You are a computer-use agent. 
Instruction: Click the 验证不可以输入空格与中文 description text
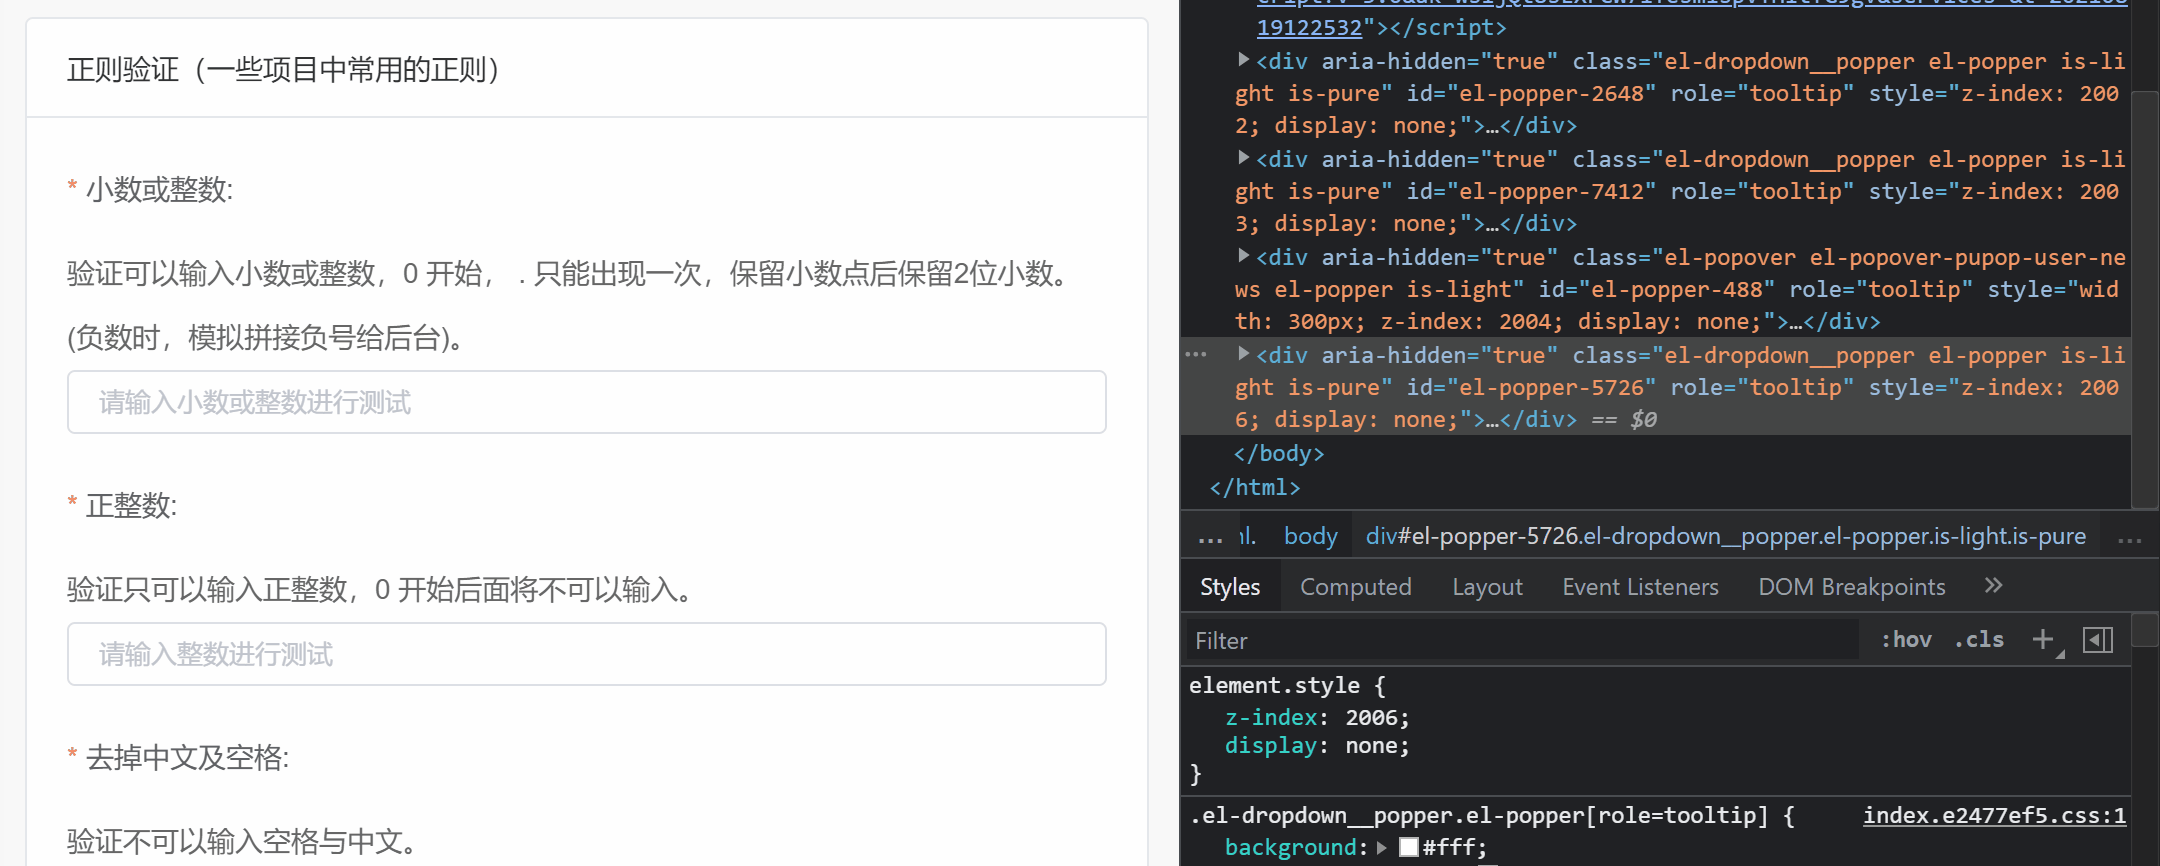click(242, 842)
